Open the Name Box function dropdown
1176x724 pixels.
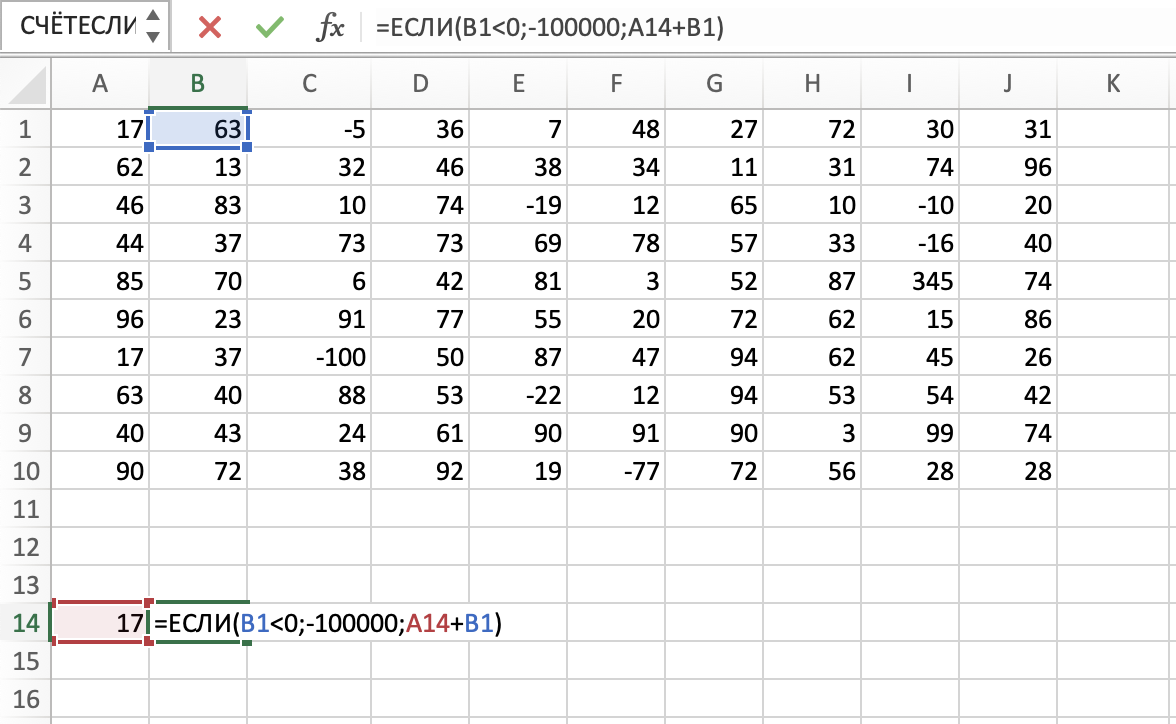[x=152, y=27]
